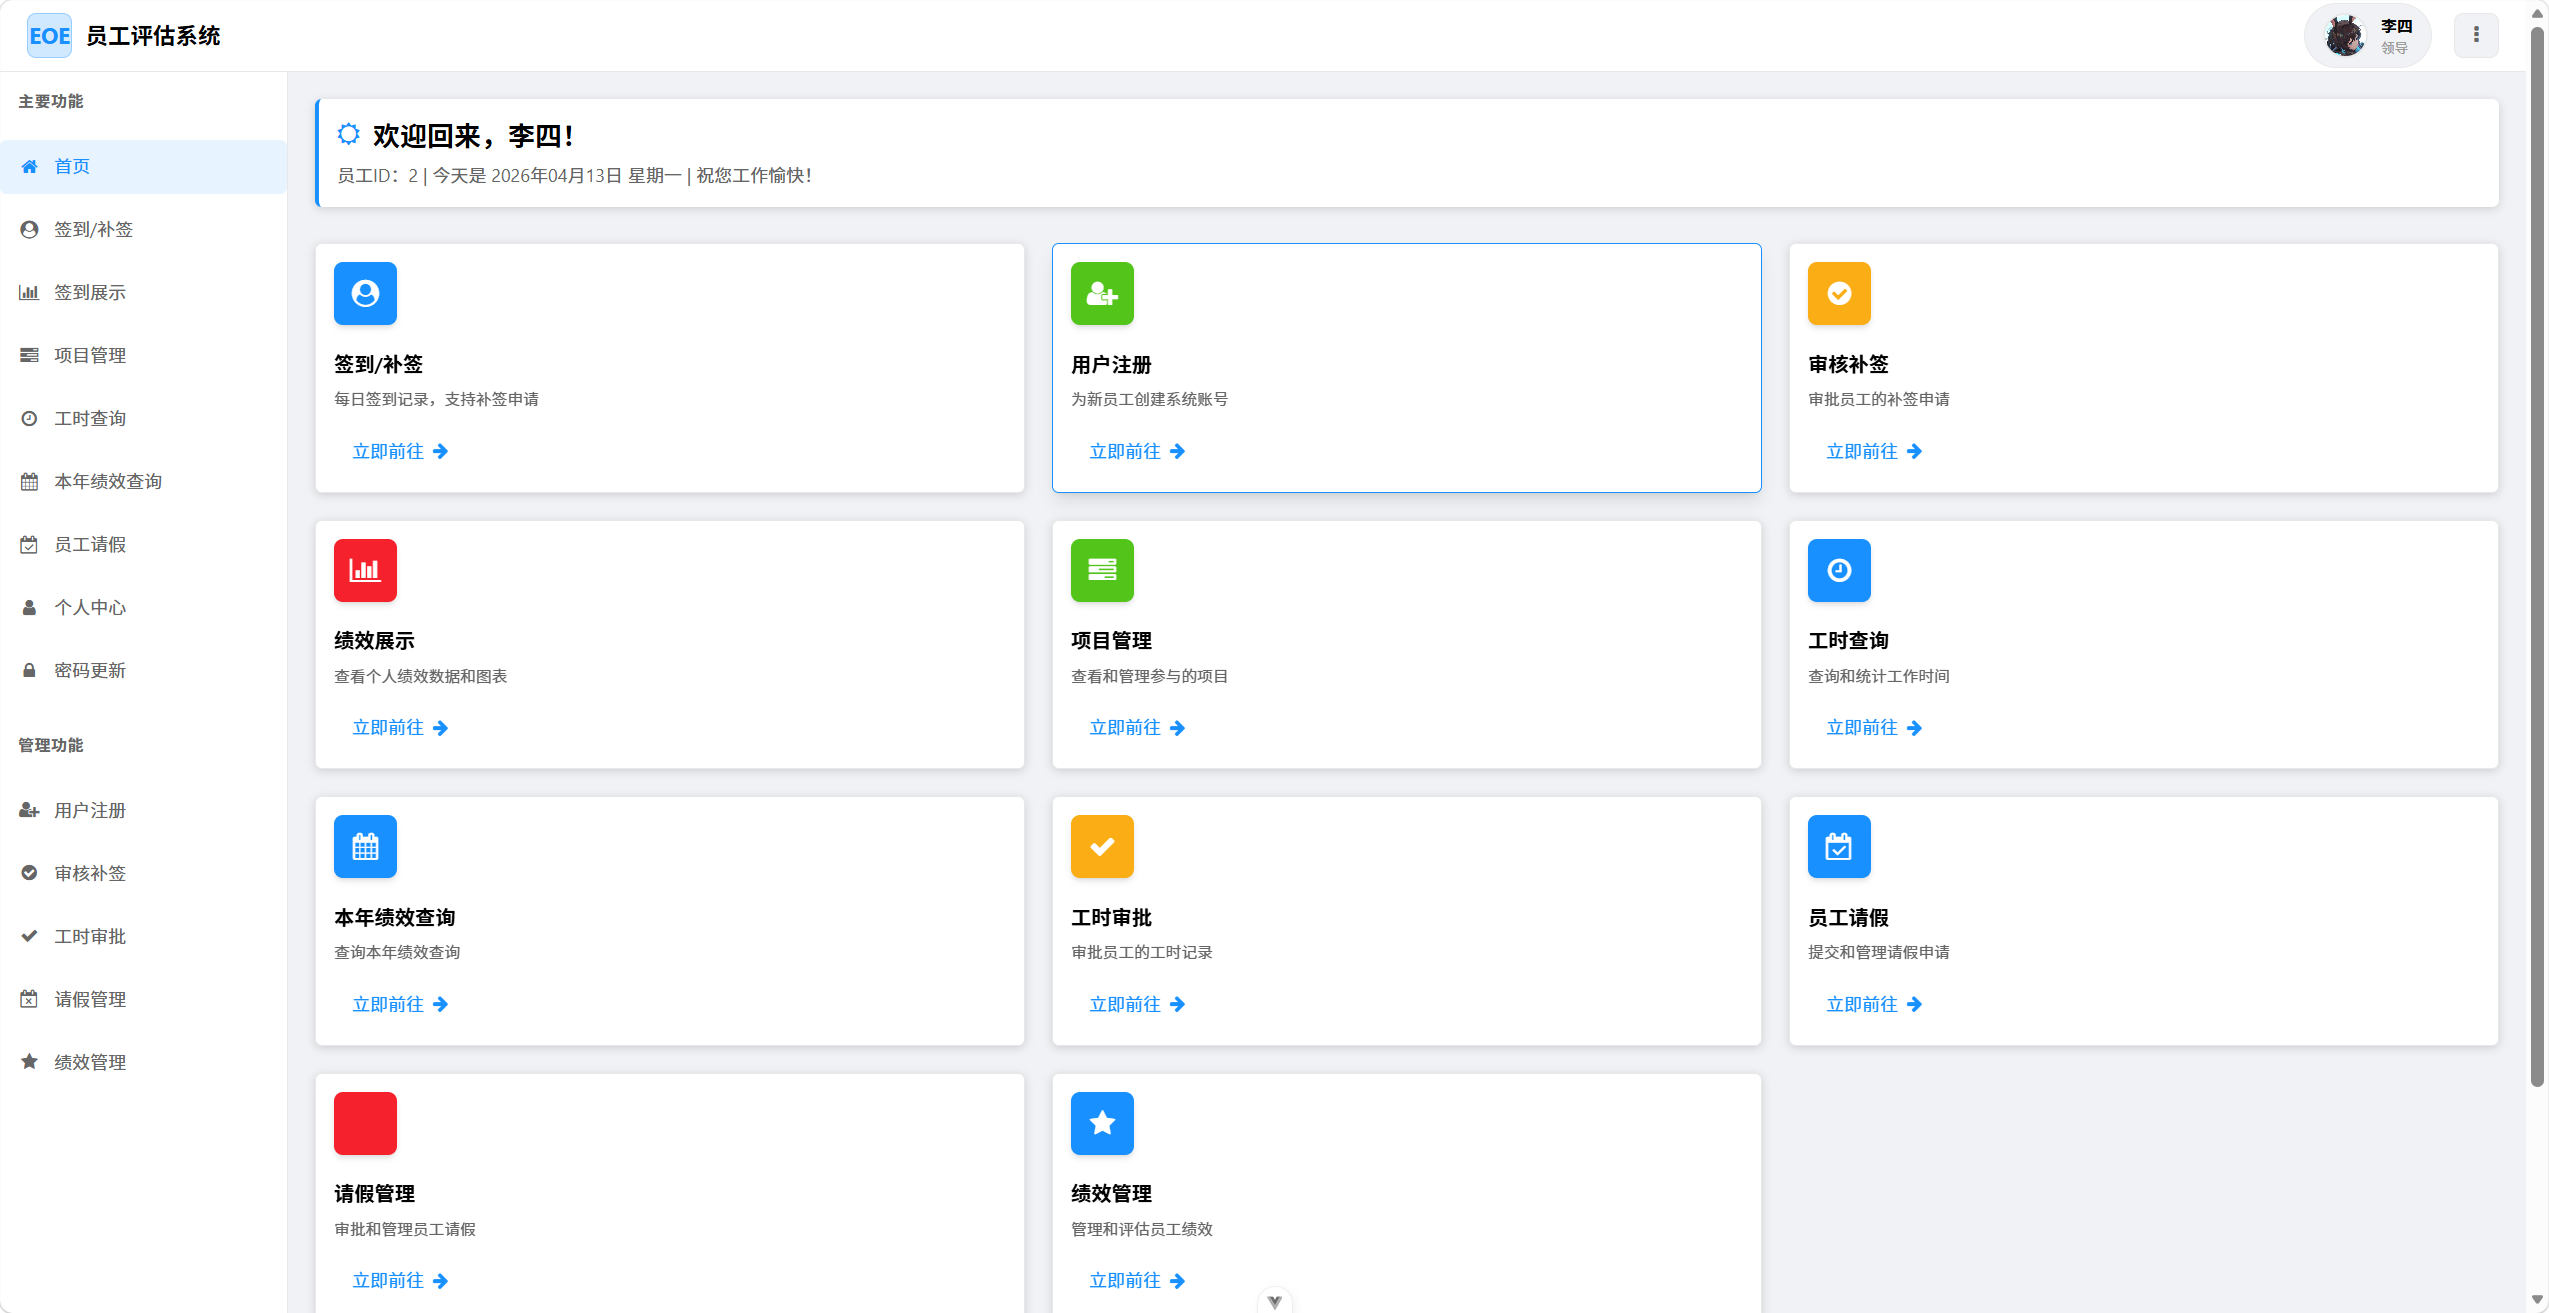This screenshot has height=1313, width=2549.
Task: Click the green 用户注册 card icon
Action: point(1102,293)
